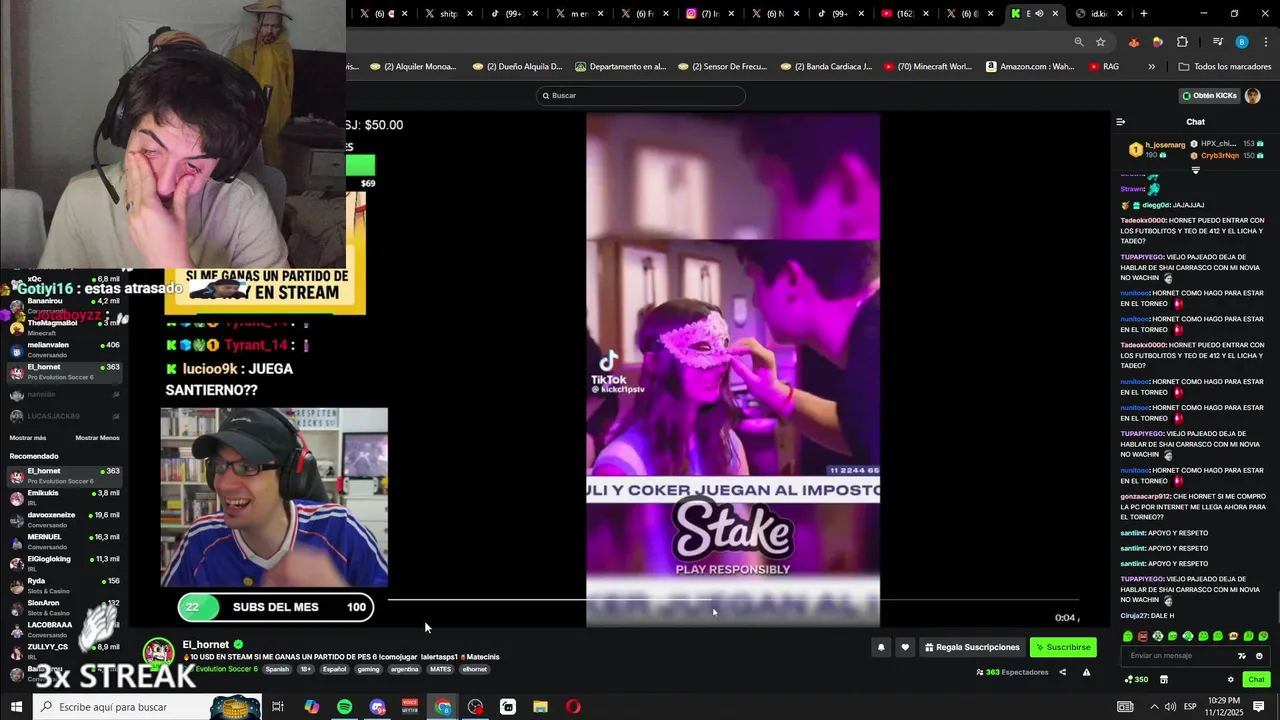Mute the active Kick tab audio icon
The height and width of the screenshot is (720, 1280).
click(1039, 14)
